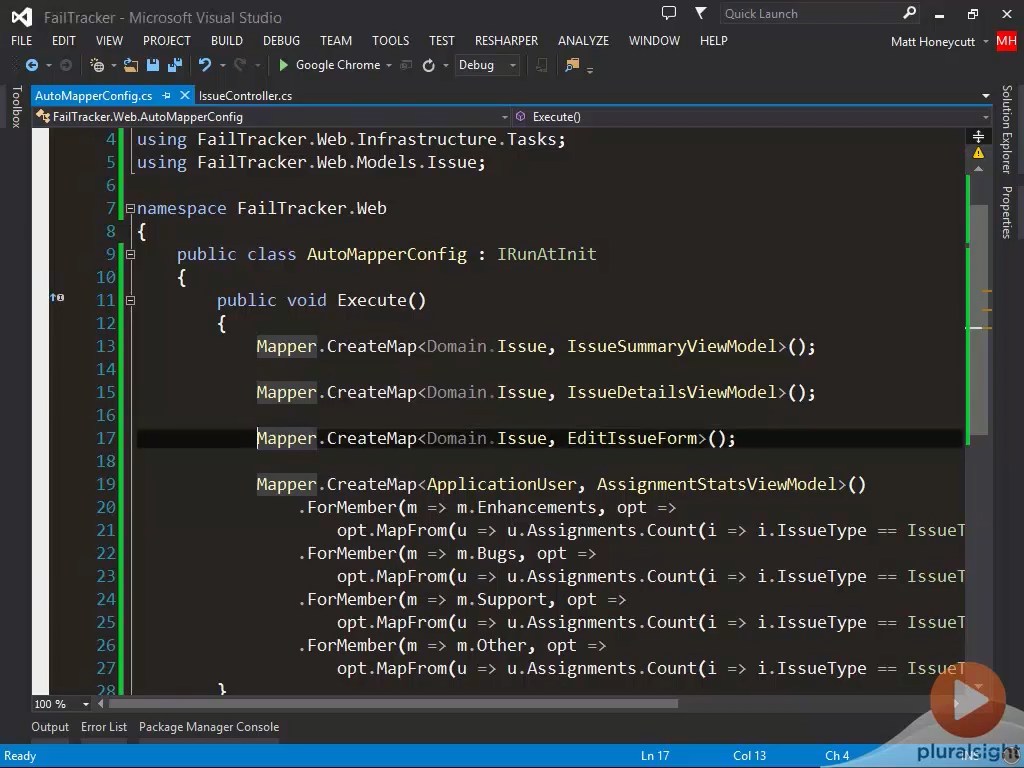This screenshot has height=768, width=1024.
Task: Click the vertical scrollbar thumb
Action: (978, 320)
